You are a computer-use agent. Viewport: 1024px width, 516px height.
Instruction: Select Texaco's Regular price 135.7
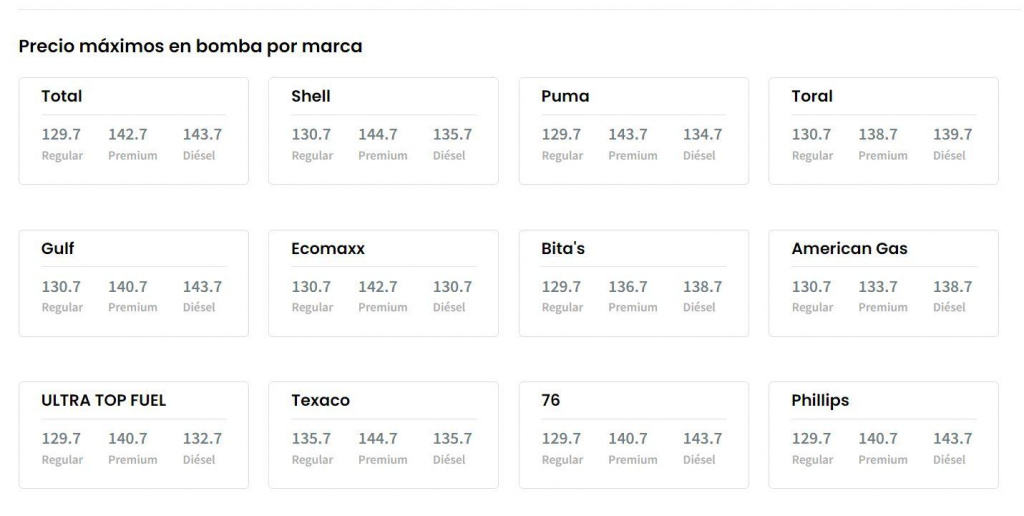pyautogui.click(x=311, y=438)
